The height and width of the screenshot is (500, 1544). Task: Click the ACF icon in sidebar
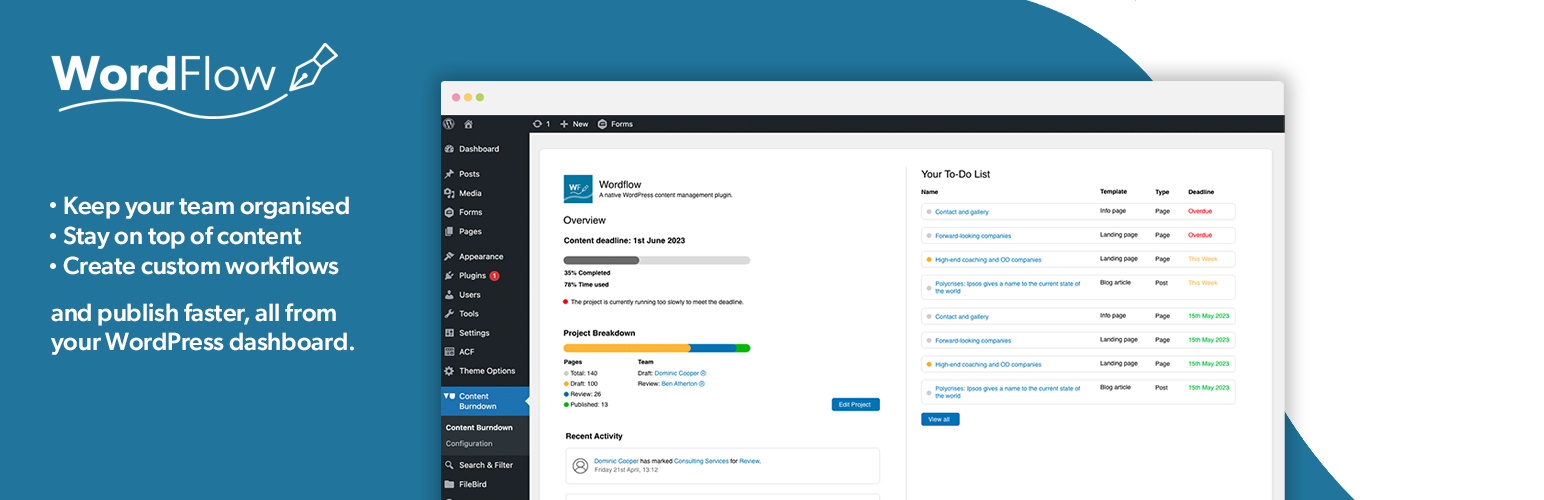[x=449, y=352]
